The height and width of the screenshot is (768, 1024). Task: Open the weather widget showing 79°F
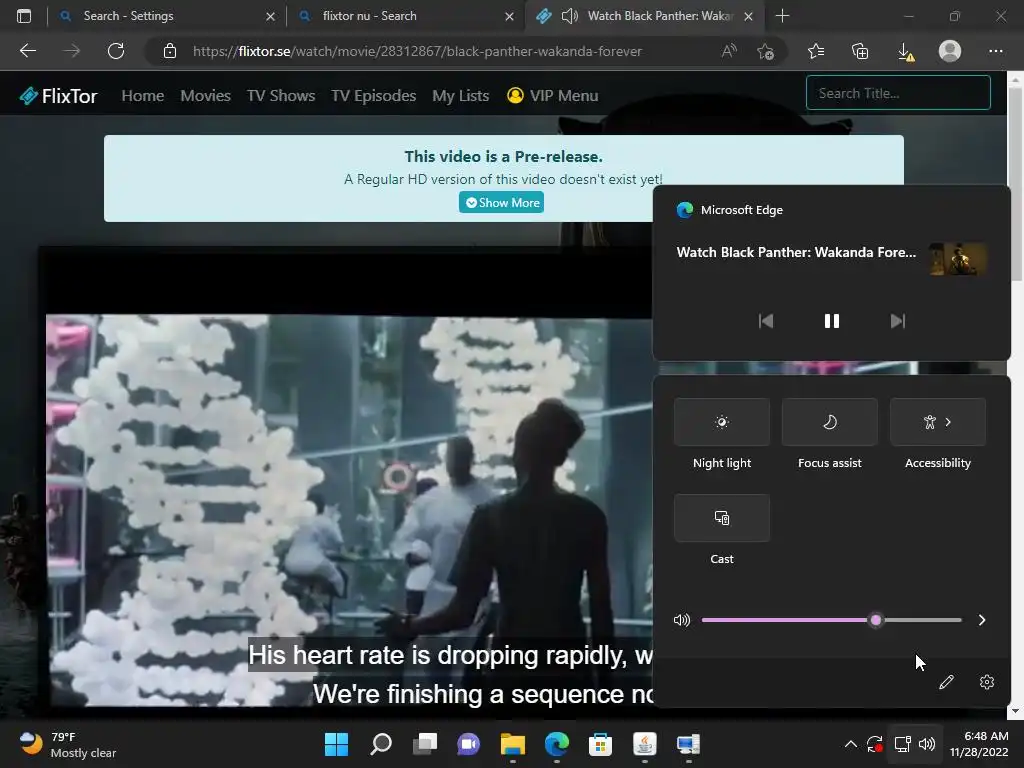[68, 744]
